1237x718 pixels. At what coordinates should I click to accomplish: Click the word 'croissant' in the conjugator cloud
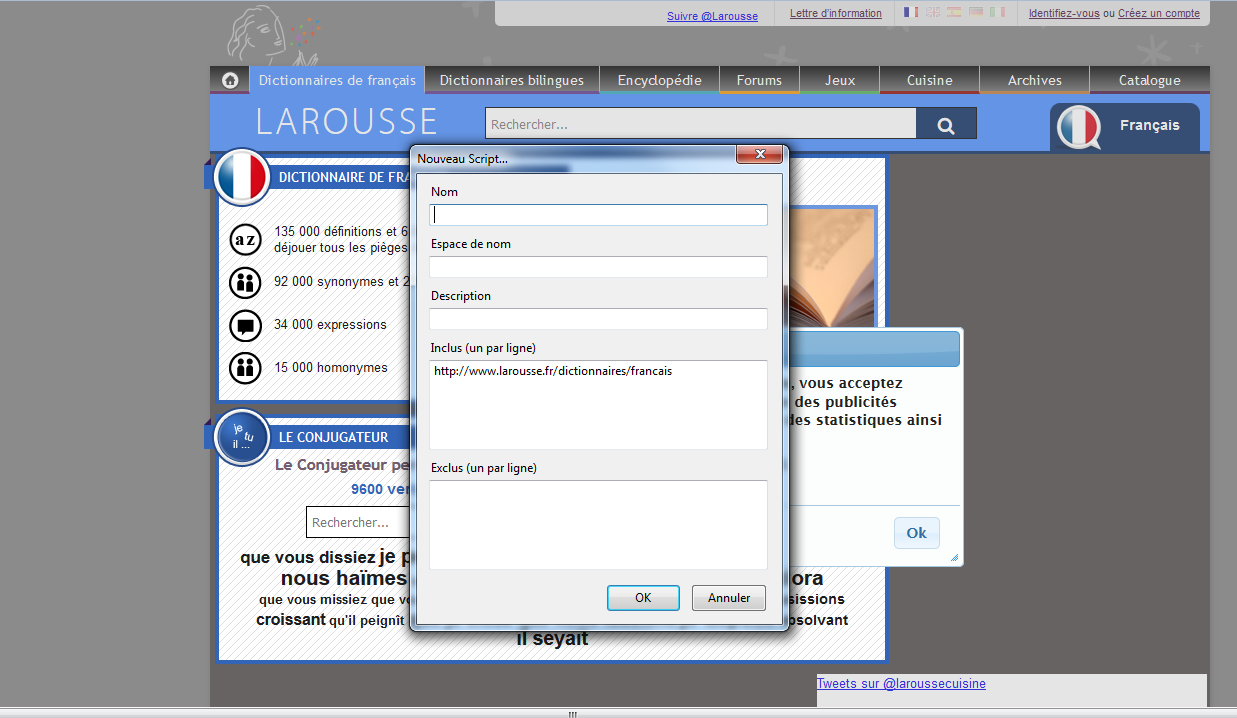[x=291, y=620]
